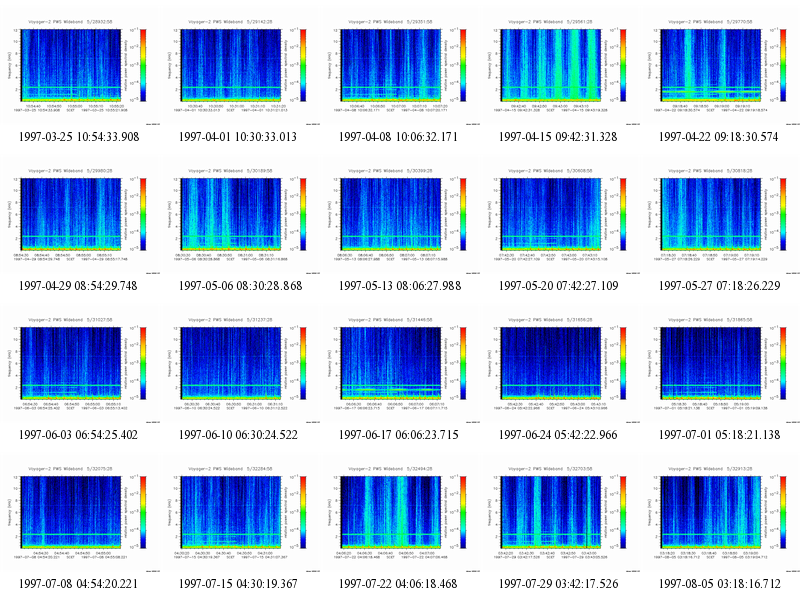Click the caption text 1997-05-13 08:06:27.988
The width and height of the screenshot is (800, 596).
[400, 286]
